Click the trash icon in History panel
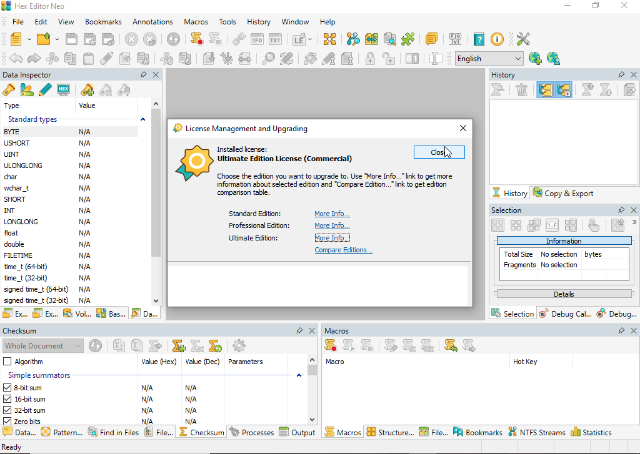The image size is (640, 454). tap(521, 89)
